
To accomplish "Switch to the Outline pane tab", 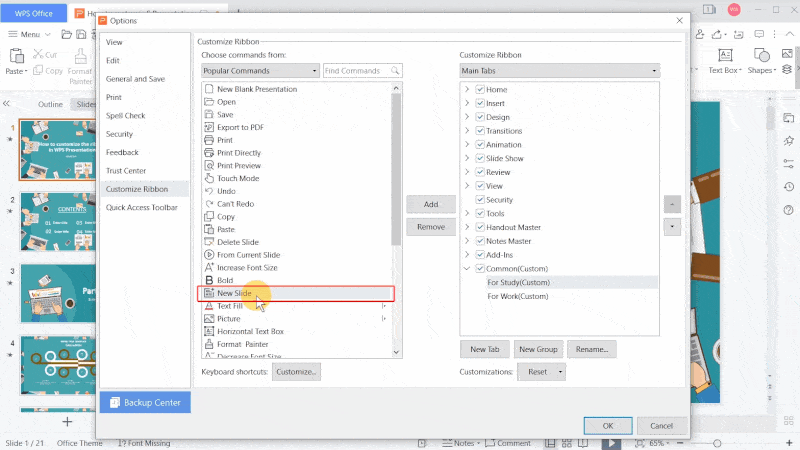I will pos(50,104).
